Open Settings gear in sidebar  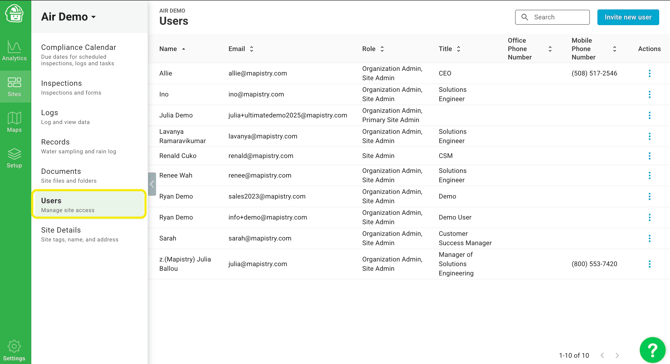pyautogui.click(x=14, y=350)
